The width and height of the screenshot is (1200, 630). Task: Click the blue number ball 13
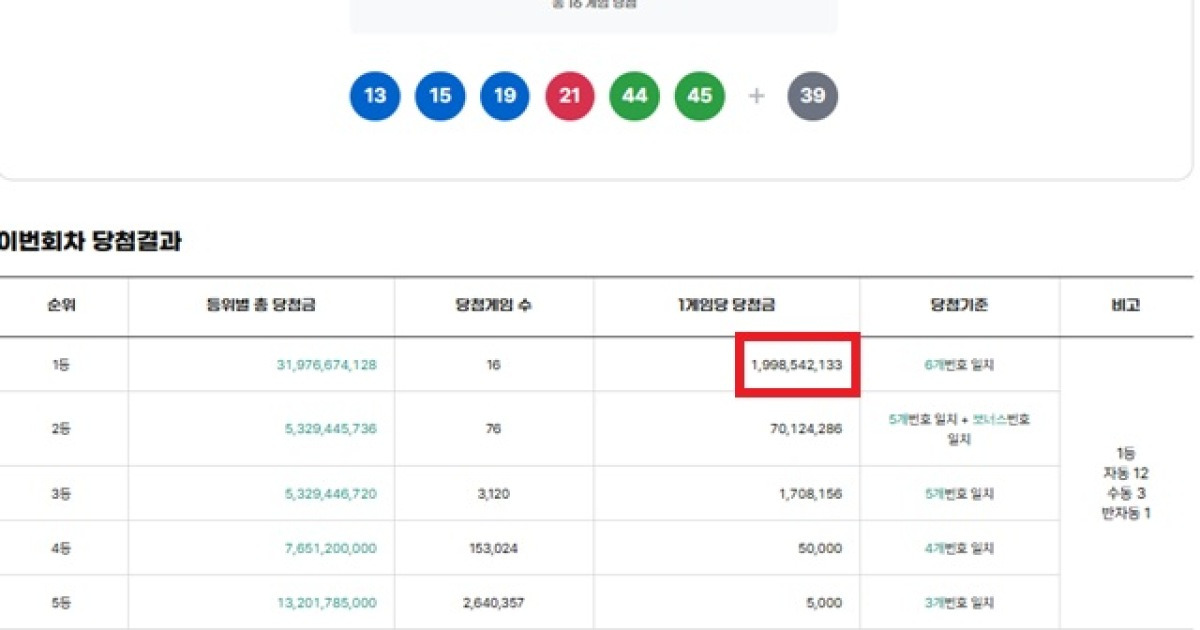tap(374, 96)
